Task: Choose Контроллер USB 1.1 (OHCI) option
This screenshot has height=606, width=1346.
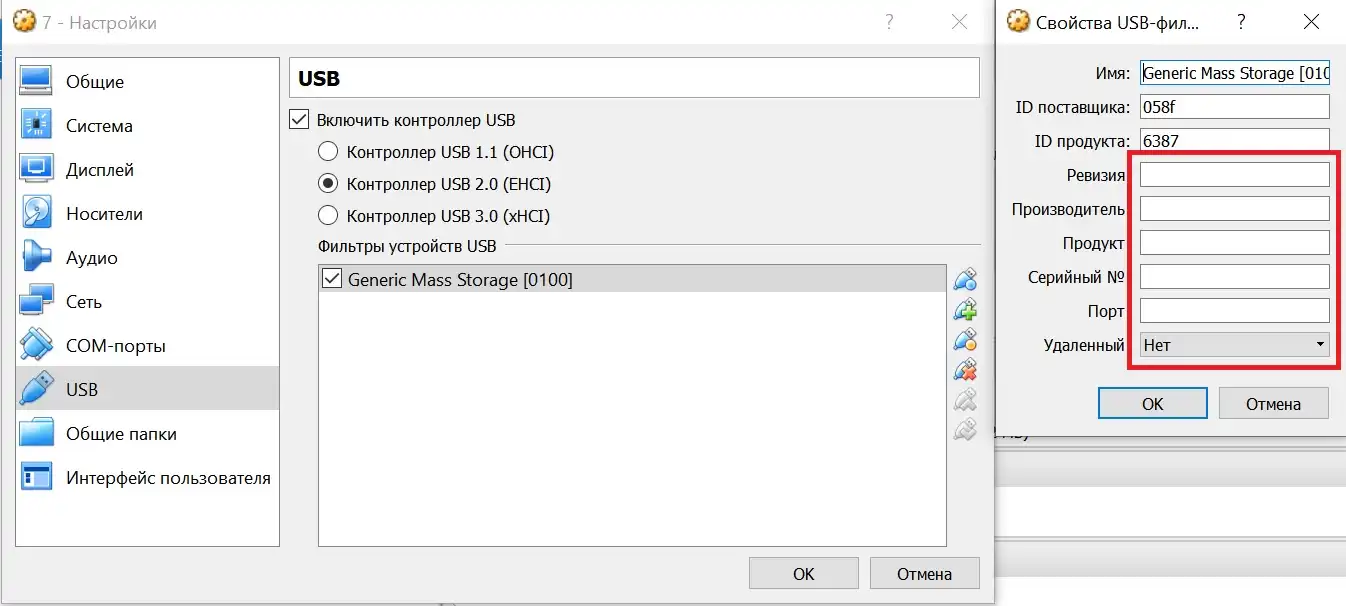Action: (x=328, y=153)
